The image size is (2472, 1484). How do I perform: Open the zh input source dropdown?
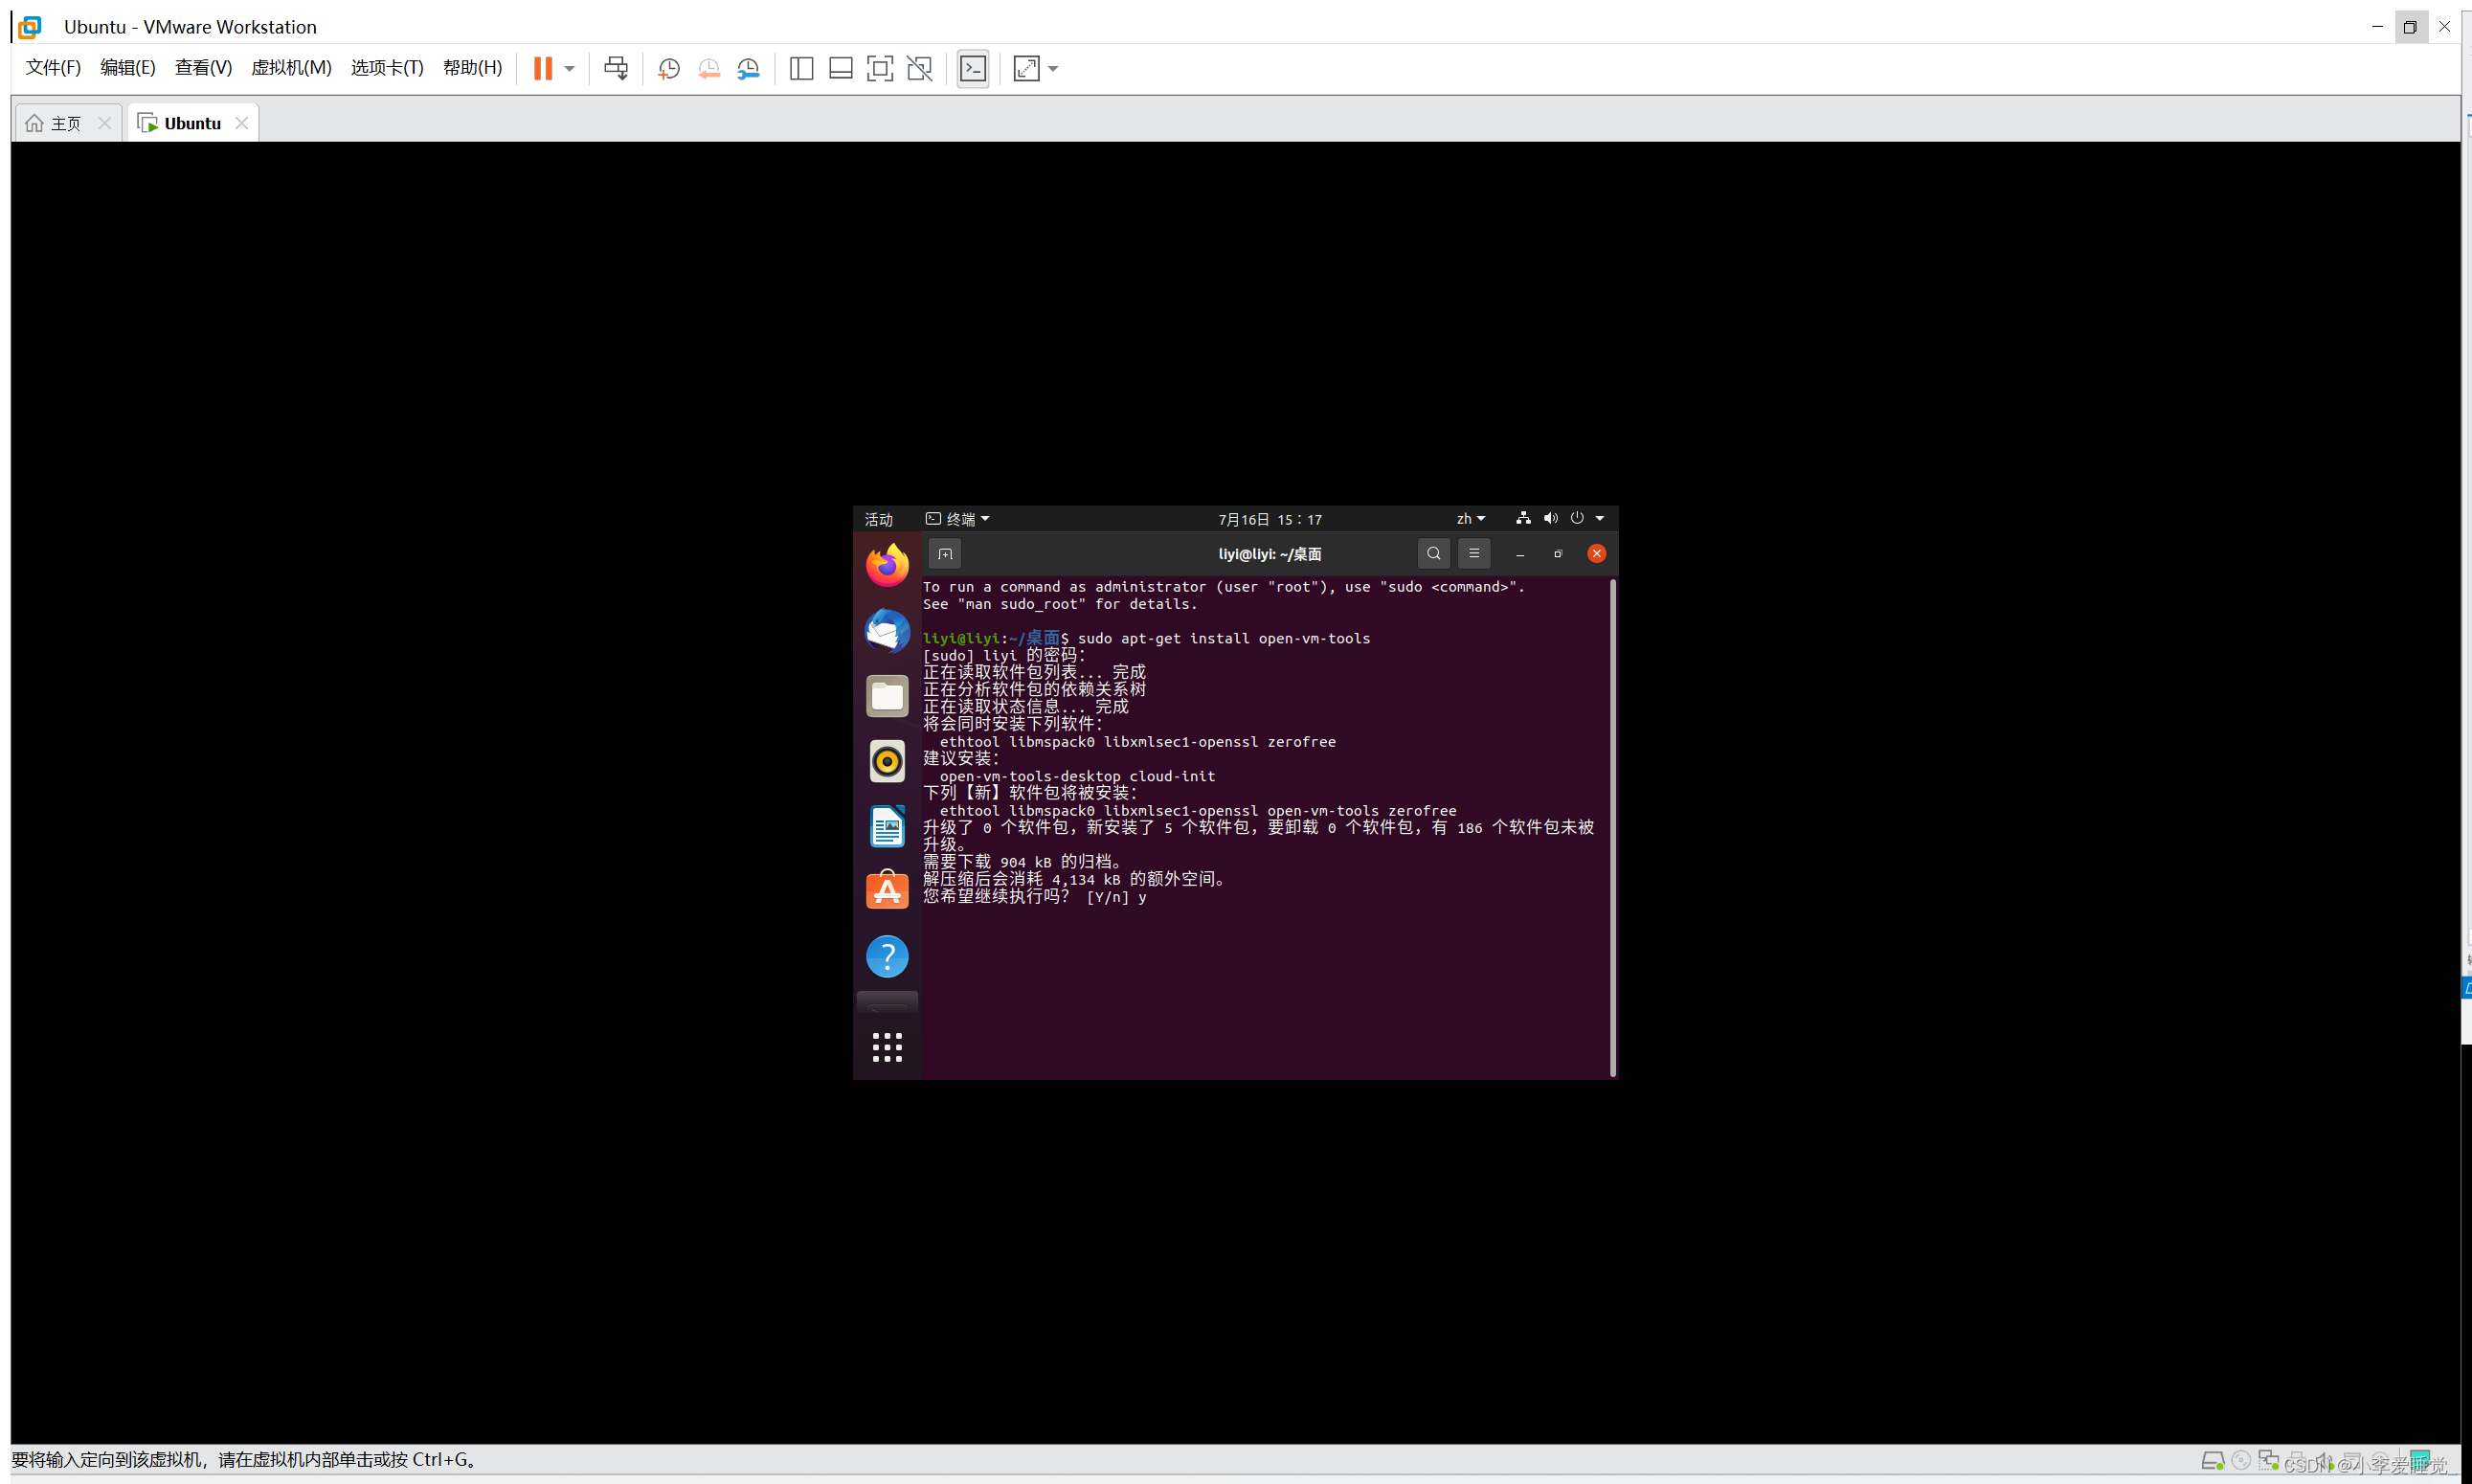1471,518
